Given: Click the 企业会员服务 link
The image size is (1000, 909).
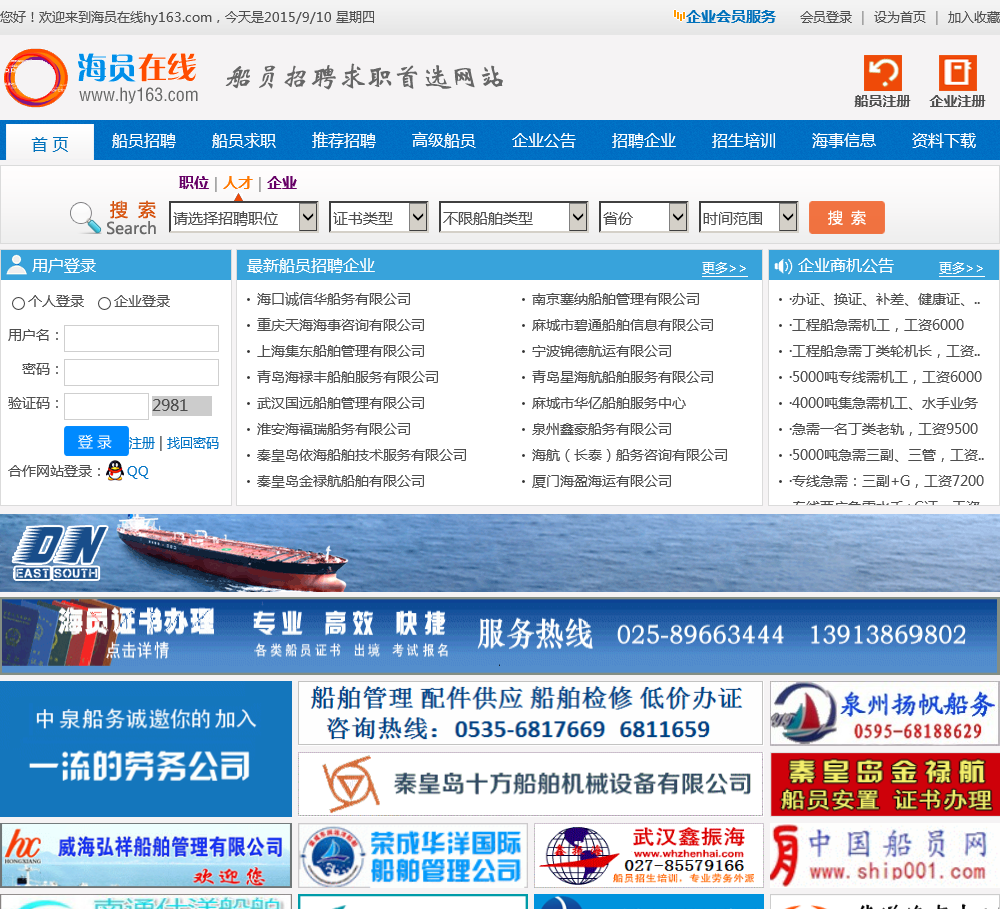Looking at the screenshot, I should click(730, 17).
